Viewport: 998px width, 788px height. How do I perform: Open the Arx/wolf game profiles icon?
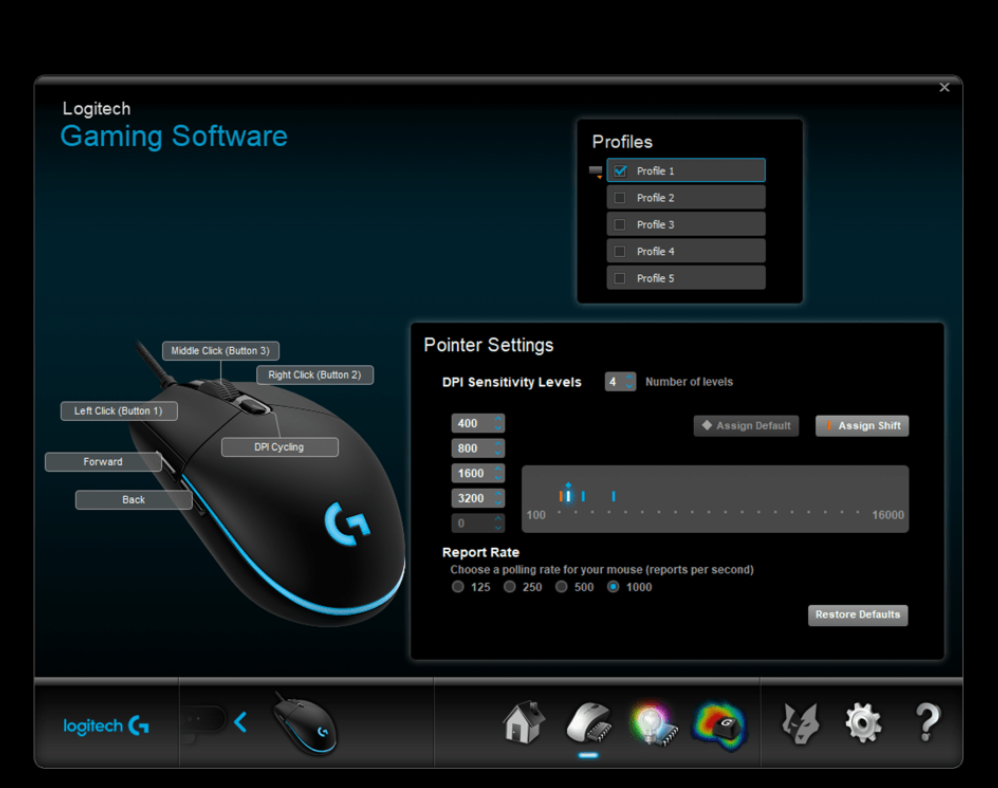(x=801, y=724)
